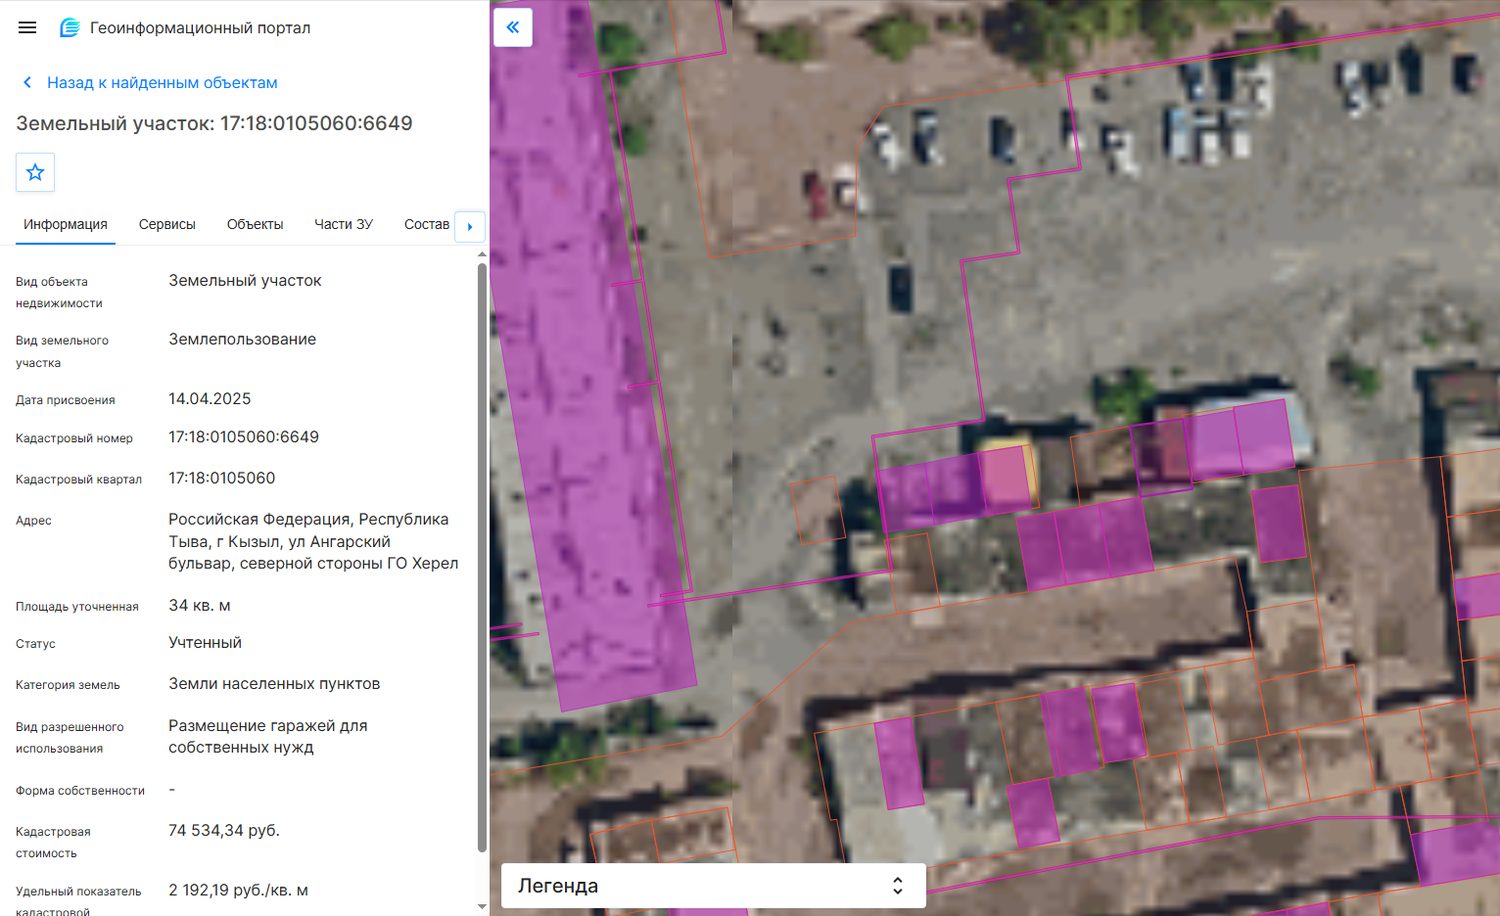1500x916 pixels.
Task: Click the Площадь уточненная label
Action: pos(77,607)
